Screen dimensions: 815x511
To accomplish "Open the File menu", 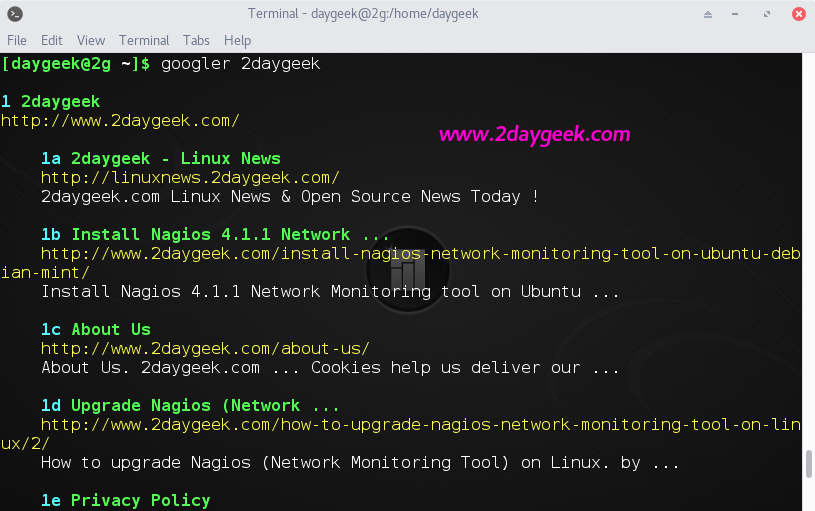I will click(x=17, y=41).
